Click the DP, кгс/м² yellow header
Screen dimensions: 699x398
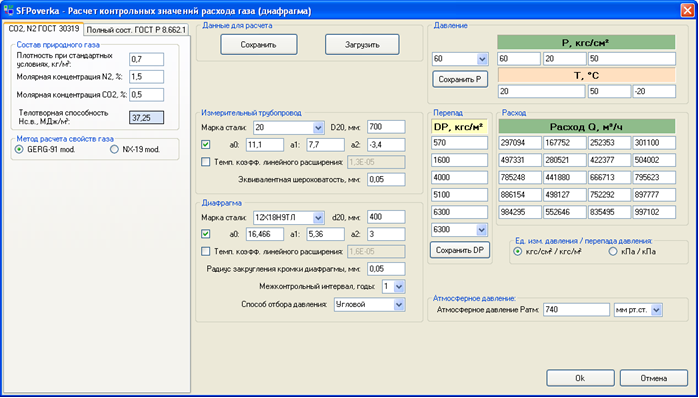point(460,127)
